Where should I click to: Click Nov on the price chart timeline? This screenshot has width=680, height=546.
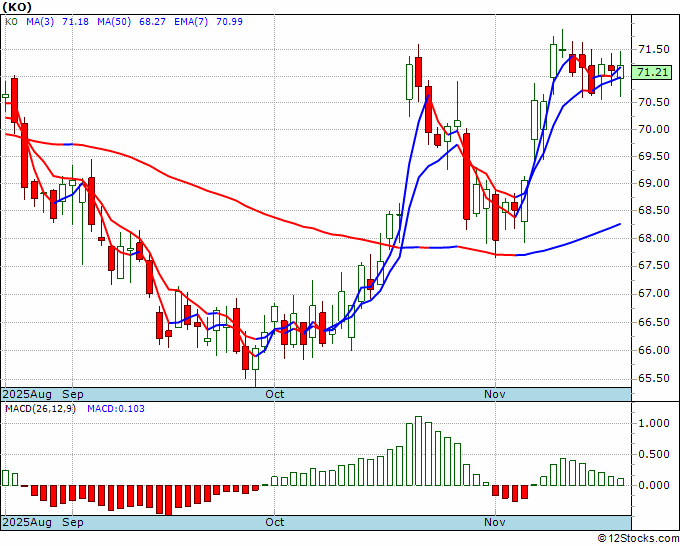tap(495, 394)
